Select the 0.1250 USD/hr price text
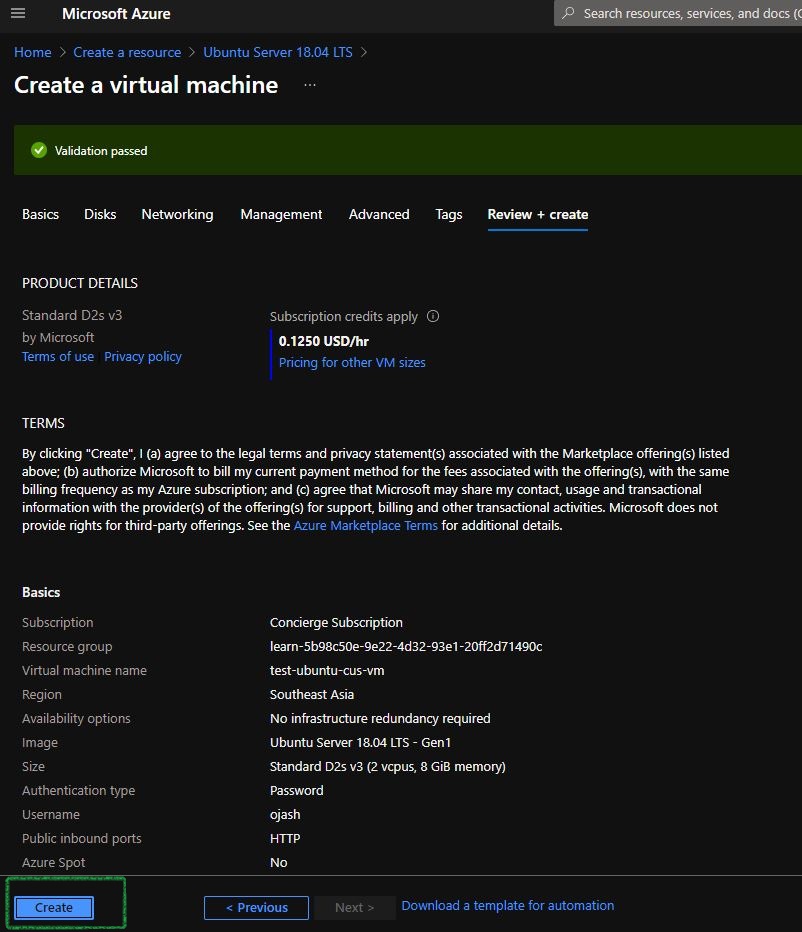The height and width of the screenshot is (932, 802). pos(323,341)
